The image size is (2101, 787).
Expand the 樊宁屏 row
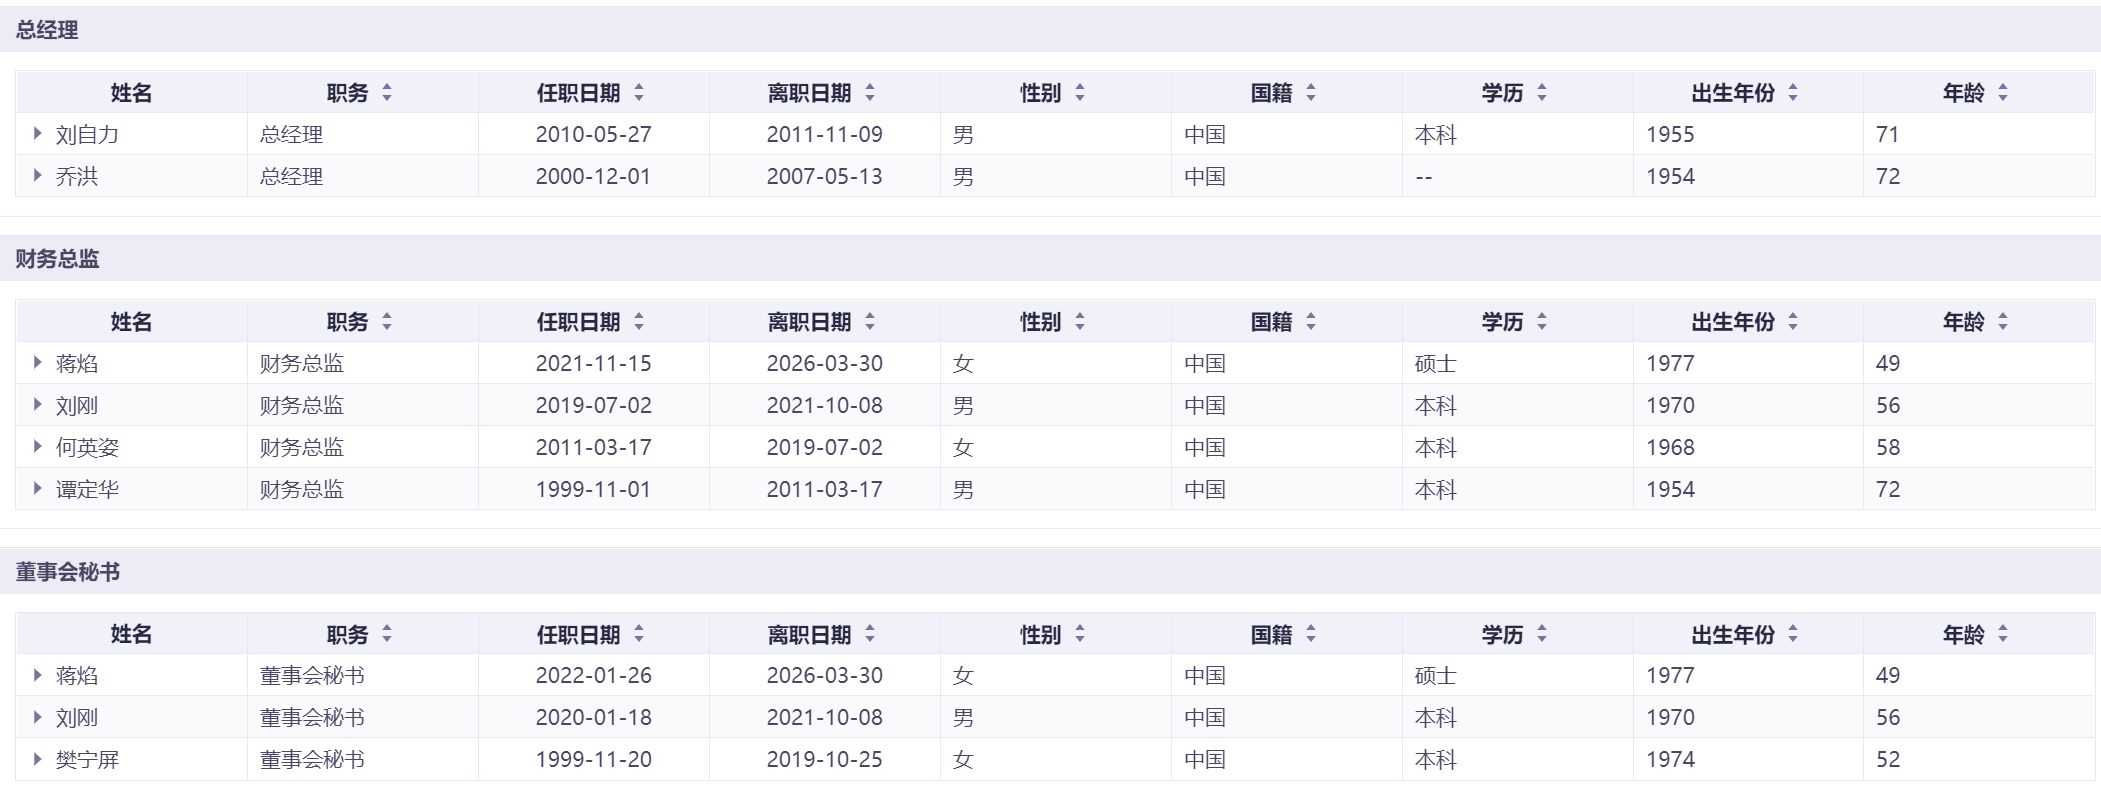[38, 758]
